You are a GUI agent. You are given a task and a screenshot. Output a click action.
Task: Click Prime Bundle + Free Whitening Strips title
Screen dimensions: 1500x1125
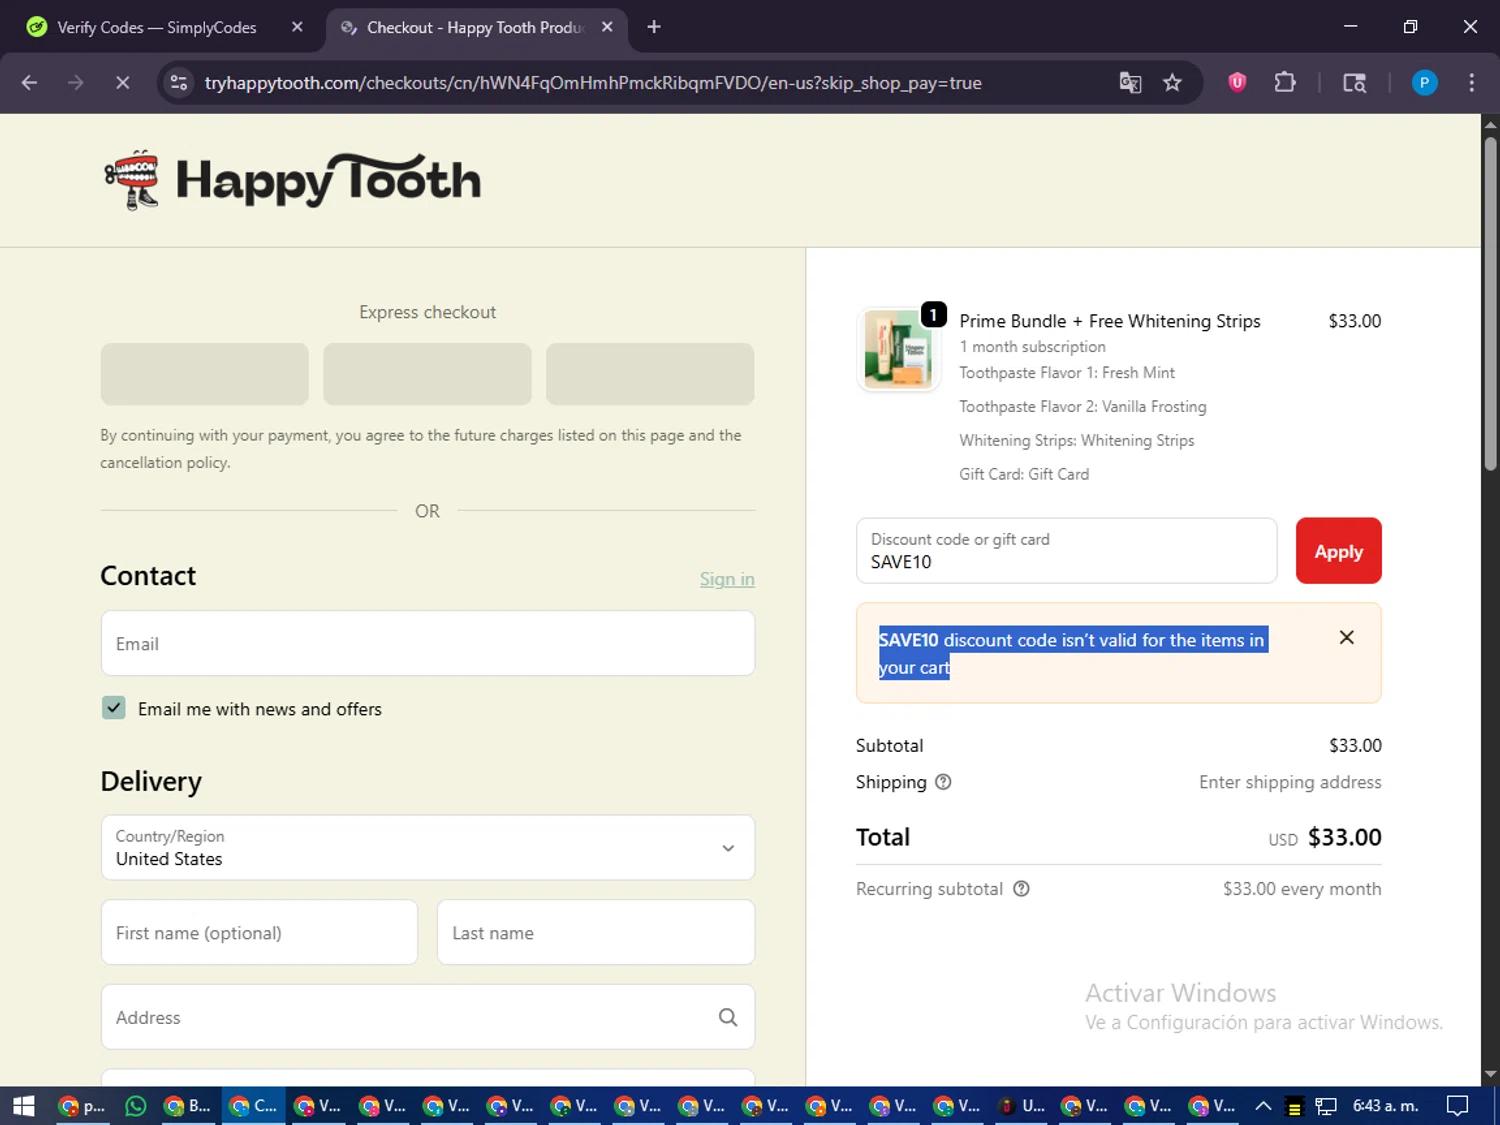point(1110,321)
